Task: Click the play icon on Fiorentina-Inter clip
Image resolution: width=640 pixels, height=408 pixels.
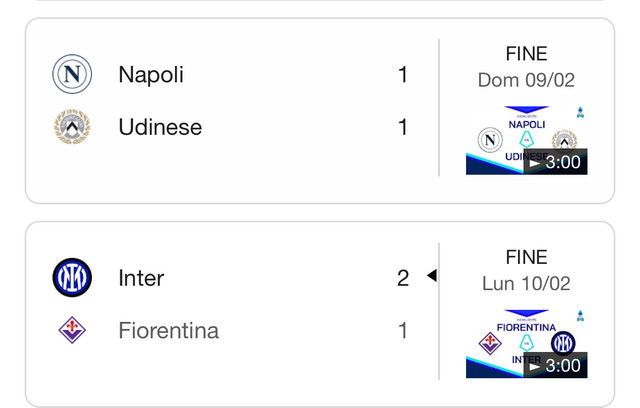Action: (x=534, y=366)
